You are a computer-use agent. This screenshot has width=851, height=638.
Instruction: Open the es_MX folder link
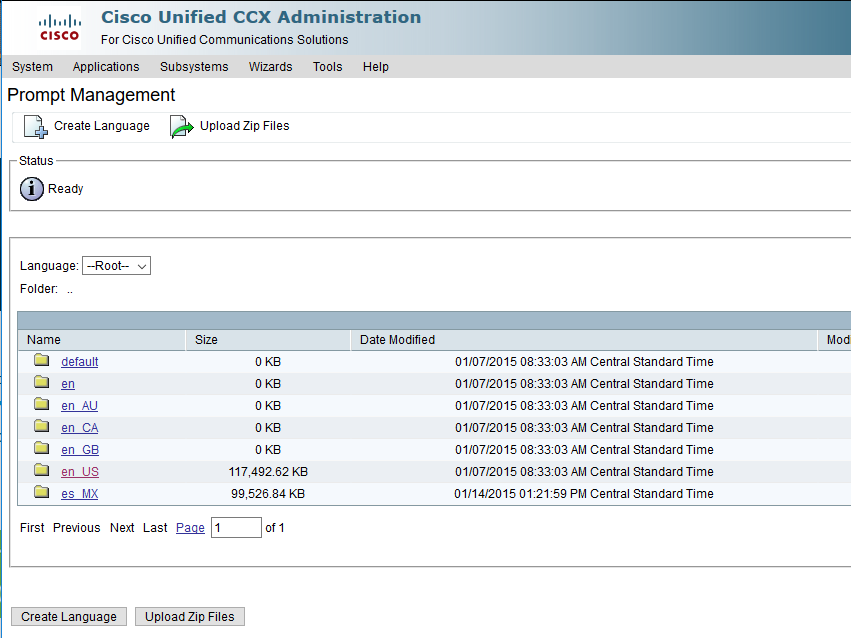tap(79, 494)
